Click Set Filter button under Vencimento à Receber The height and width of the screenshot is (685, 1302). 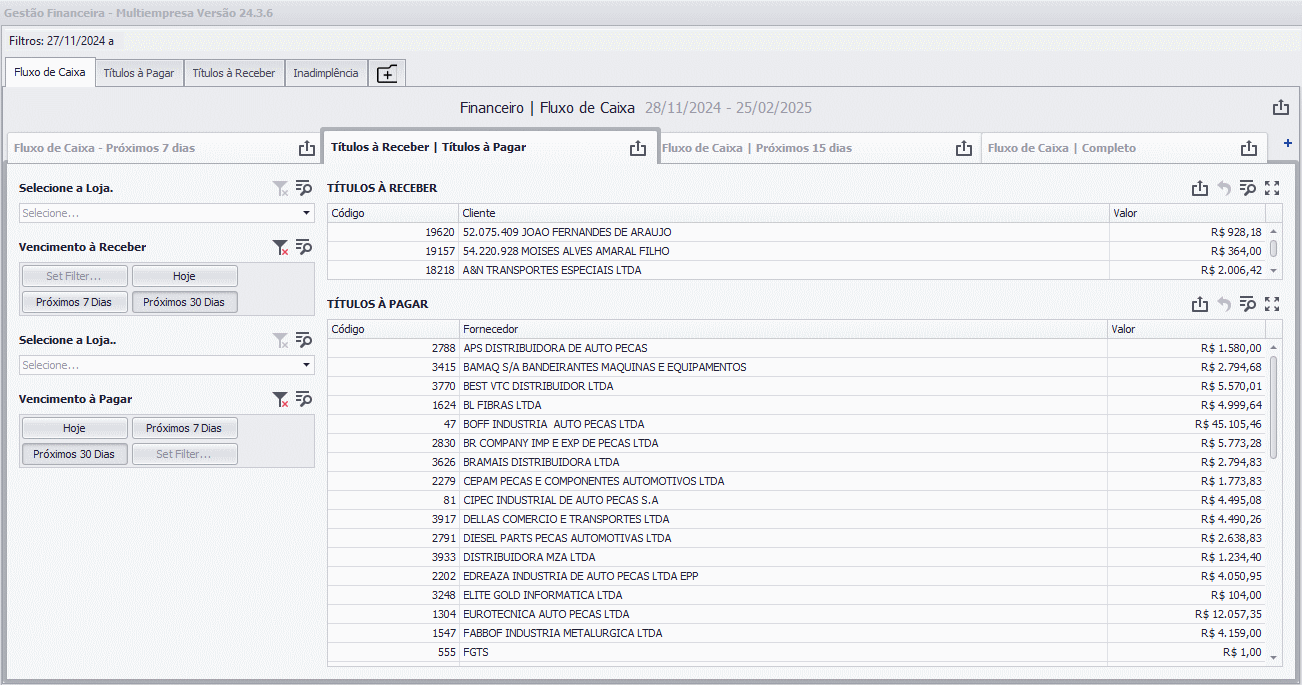(x=74, y=276)
